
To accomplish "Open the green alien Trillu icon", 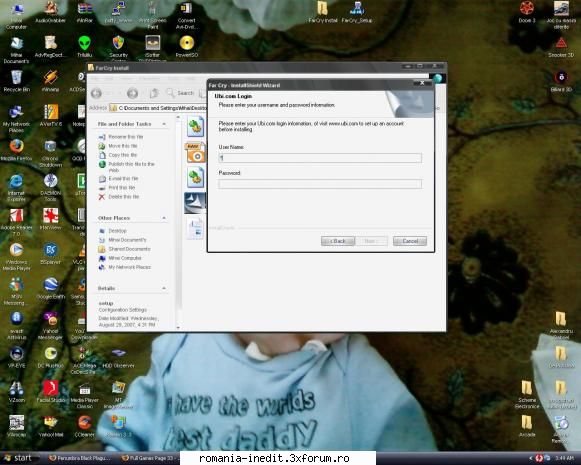I will coord(84,43).
